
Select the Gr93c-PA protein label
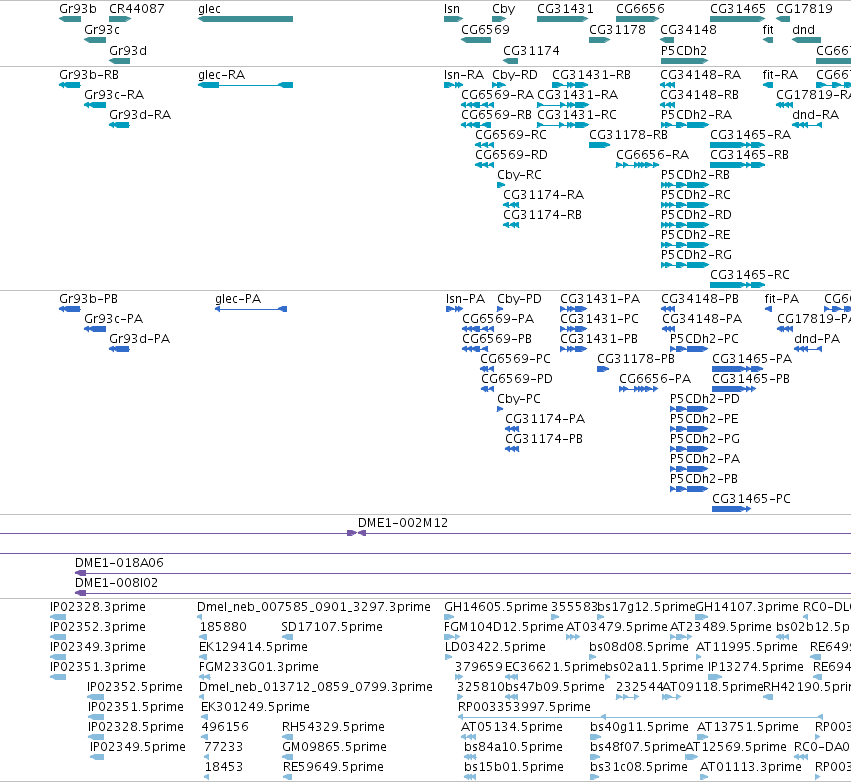[113, 319]
